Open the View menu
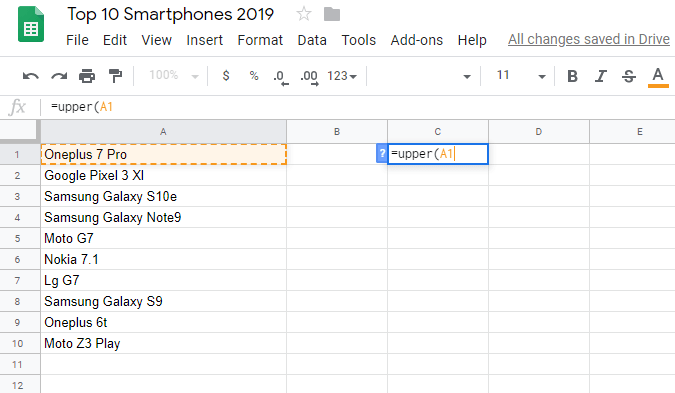 coord(157,40)
